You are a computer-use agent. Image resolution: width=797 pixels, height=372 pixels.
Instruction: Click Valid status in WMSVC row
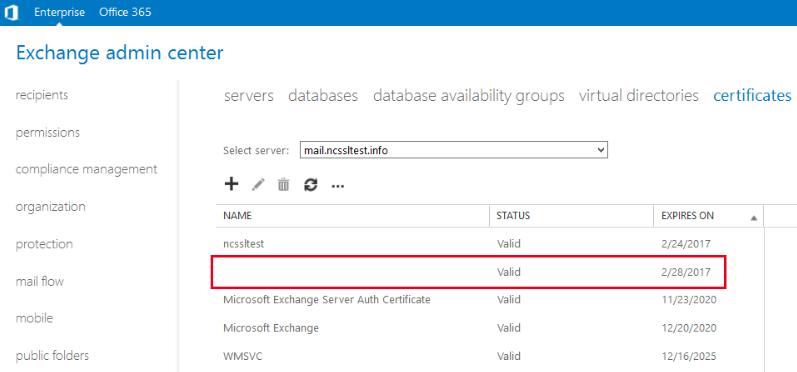[x=509, y=356]
